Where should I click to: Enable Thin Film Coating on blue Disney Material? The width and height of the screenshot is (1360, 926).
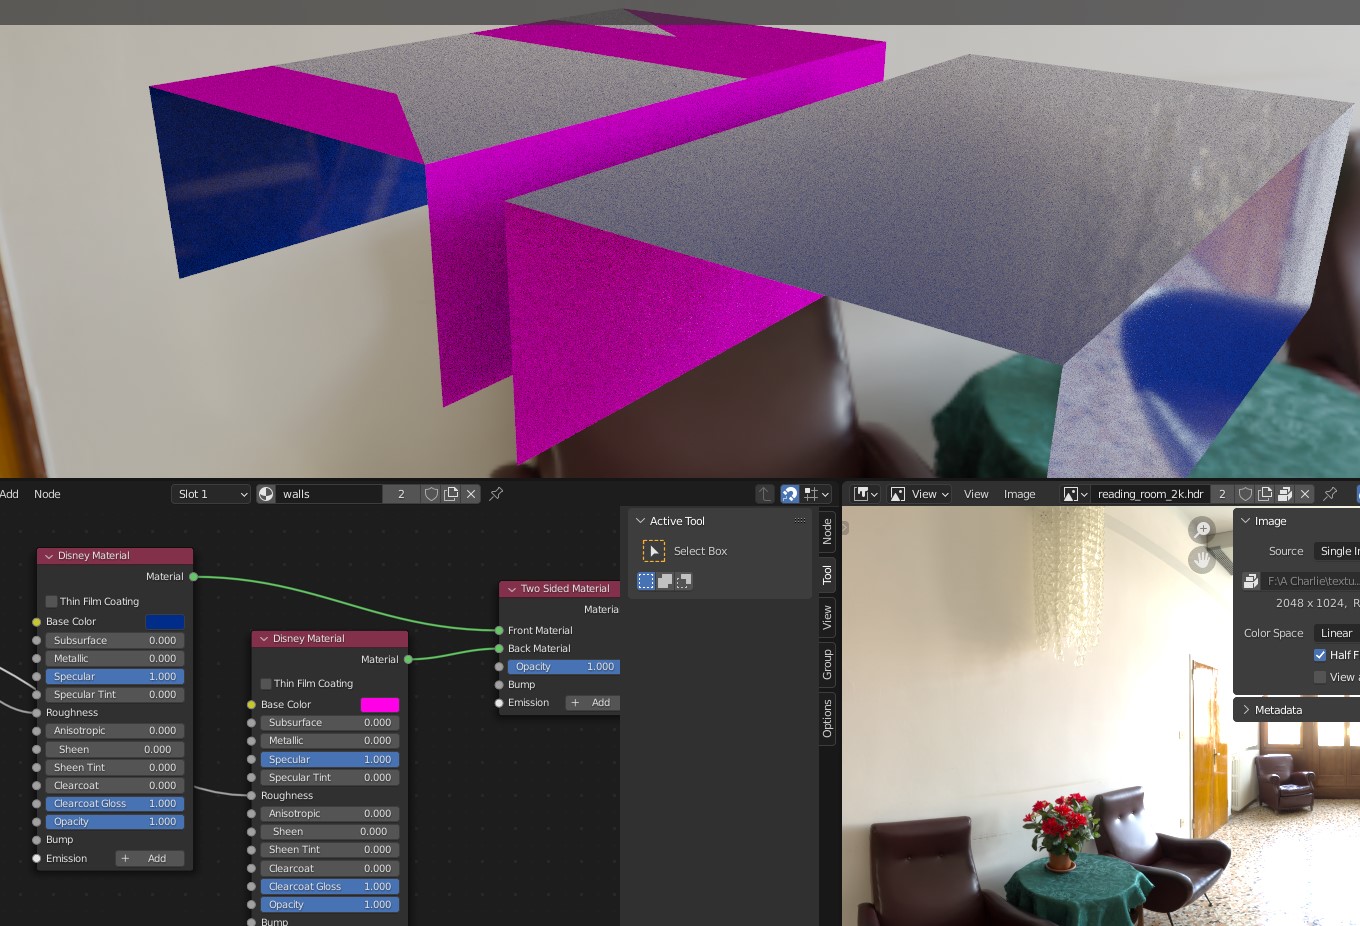point(52,602)
